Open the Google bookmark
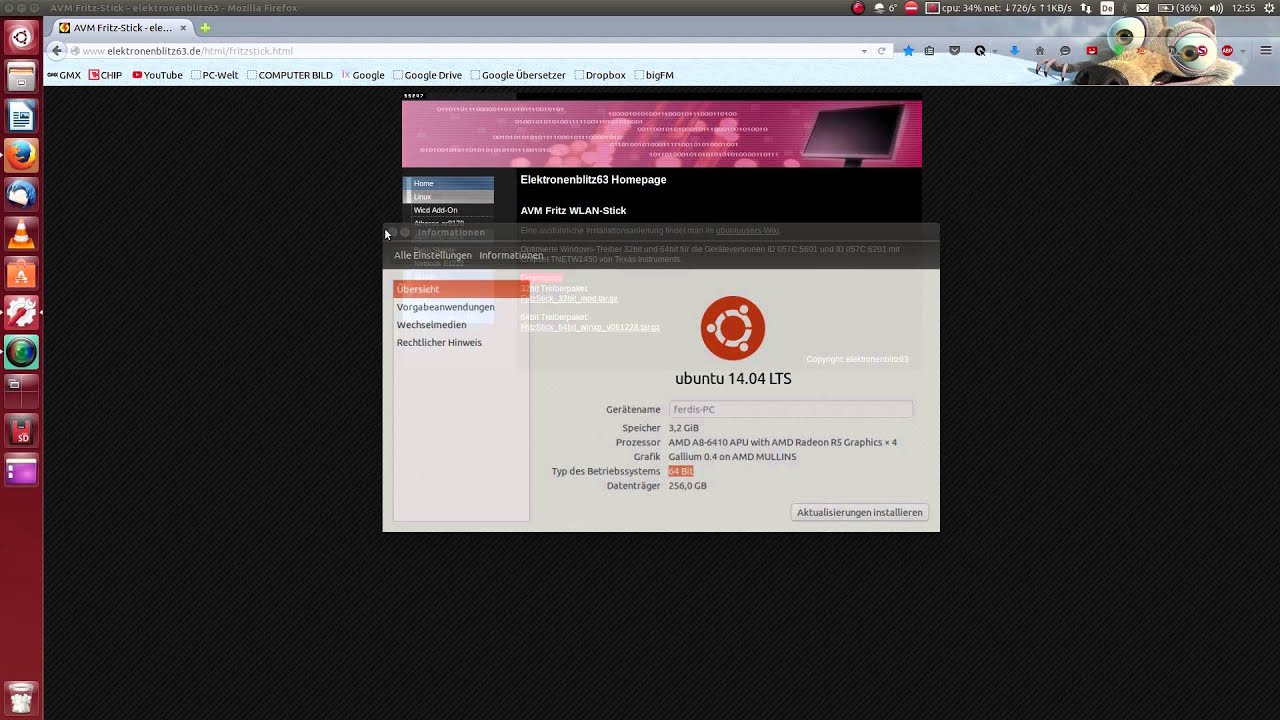 pyautogui.click(x=362, y=75)
